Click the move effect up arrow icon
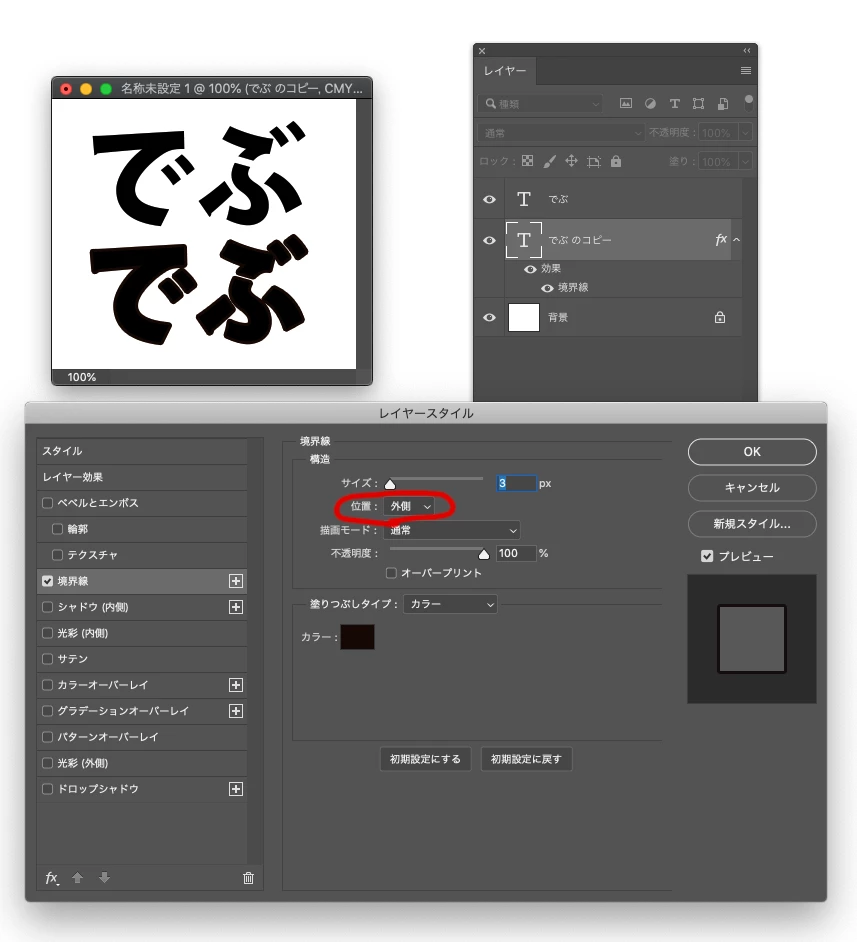The width and height of the screenshot is (857, 942). click(x=77, y=878)
